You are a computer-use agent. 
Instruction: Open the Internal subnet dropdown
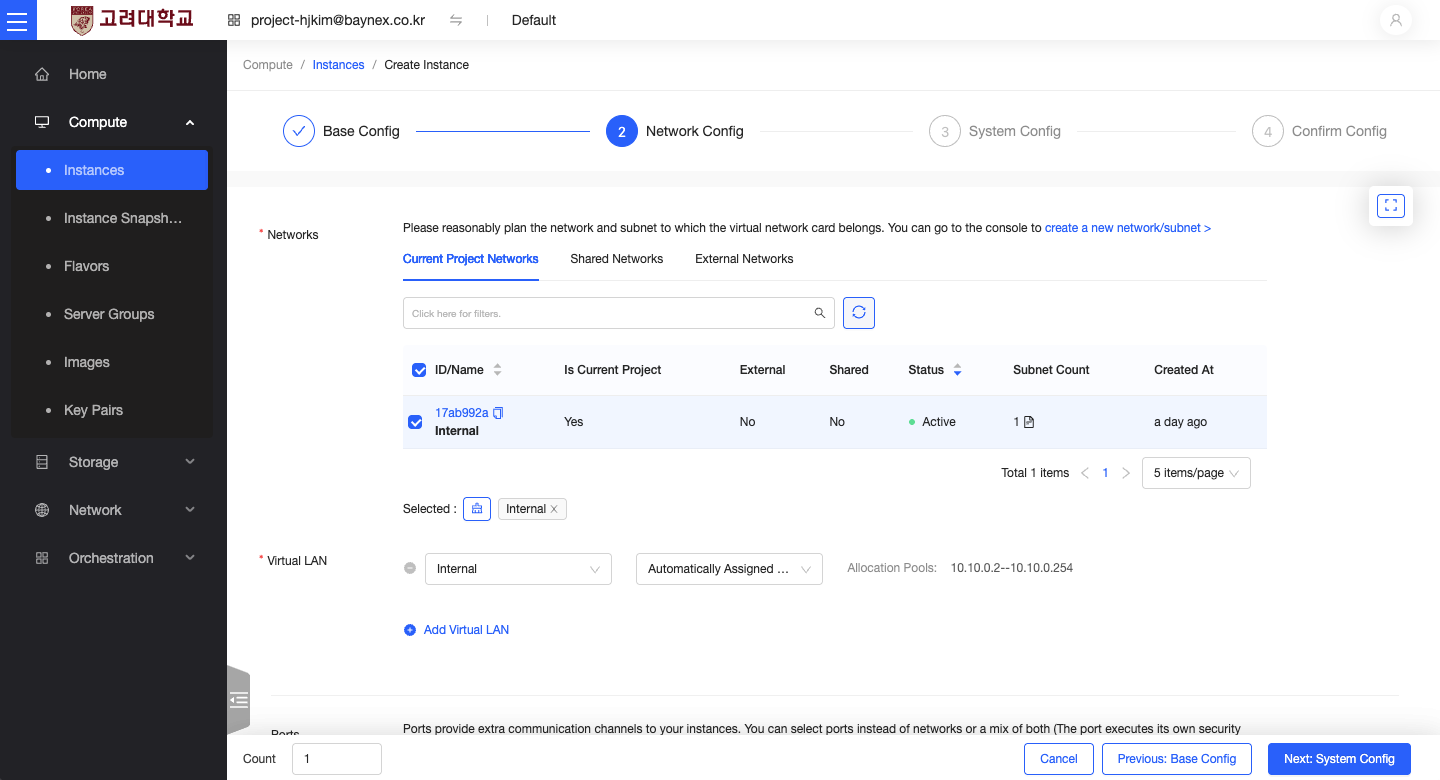tap(518, 569)
